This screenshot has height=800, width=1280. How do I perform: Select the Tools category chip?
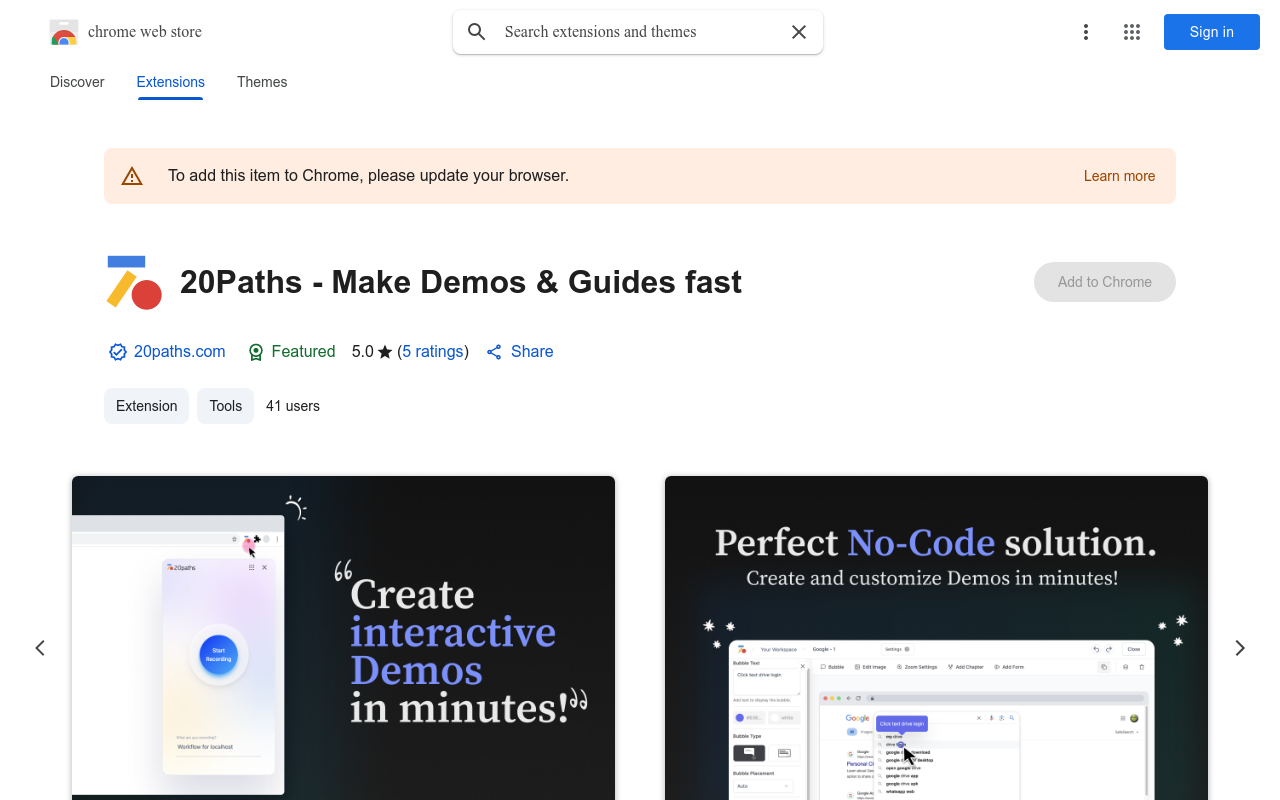[x=226, y=406]
